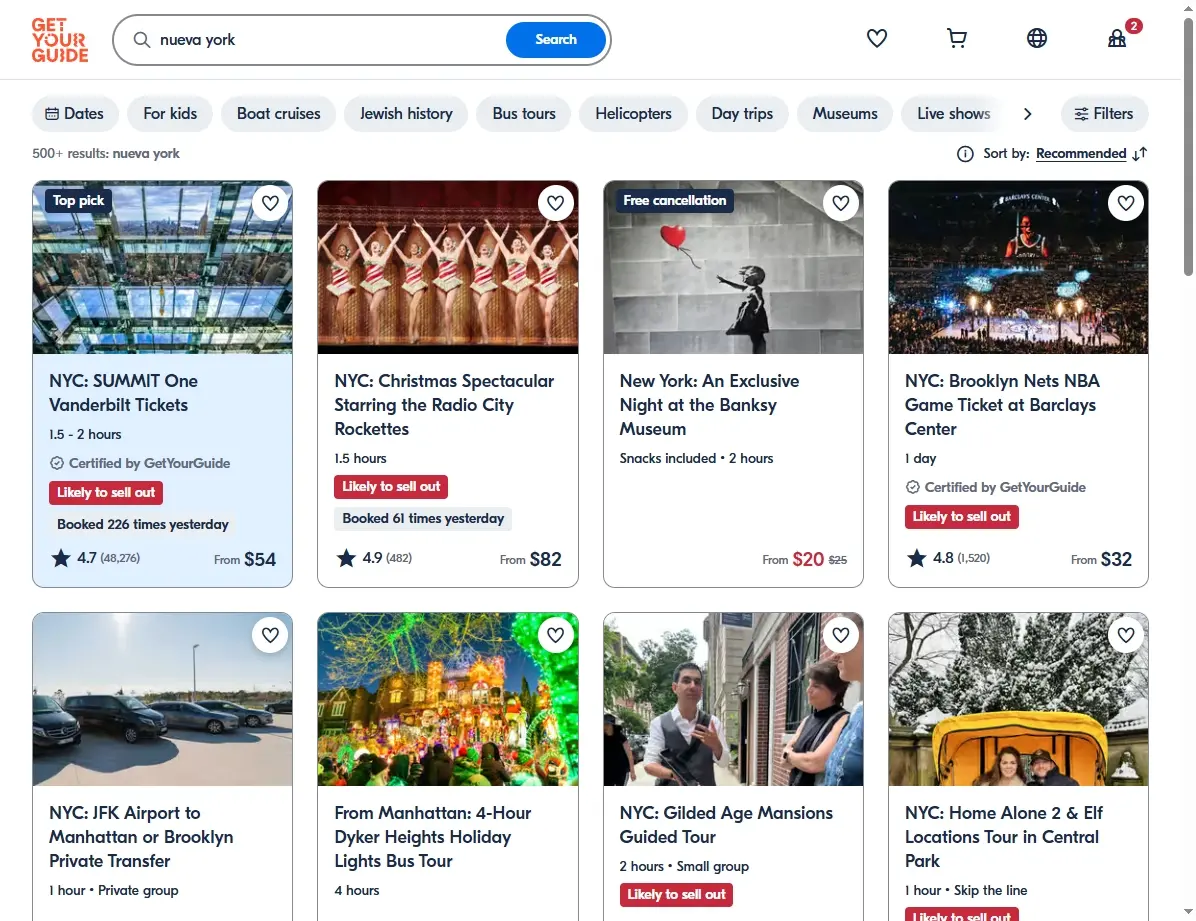
Task: Open language and currency globe icon
Action: coord(1037,38)
